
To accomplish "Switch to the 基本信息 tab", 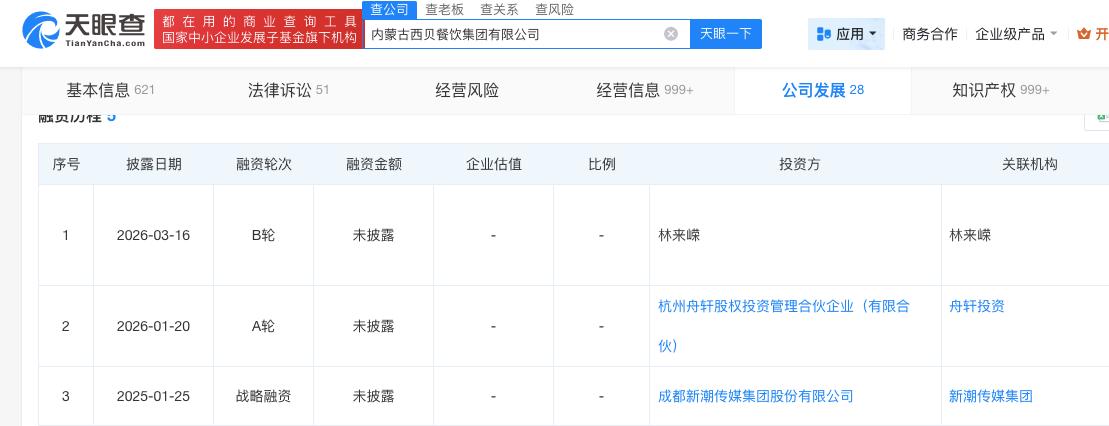I will 110,90.
